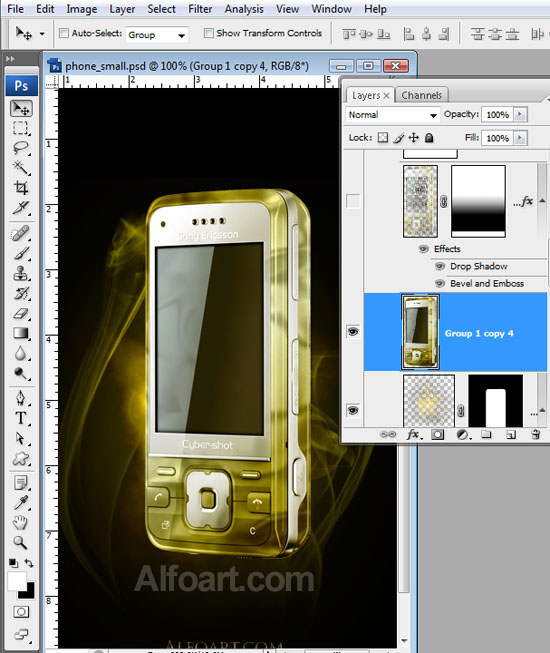The height and width of the screenshot is (653, 550).
Task: Select the Move tool in toolbox
Action: 21,109
